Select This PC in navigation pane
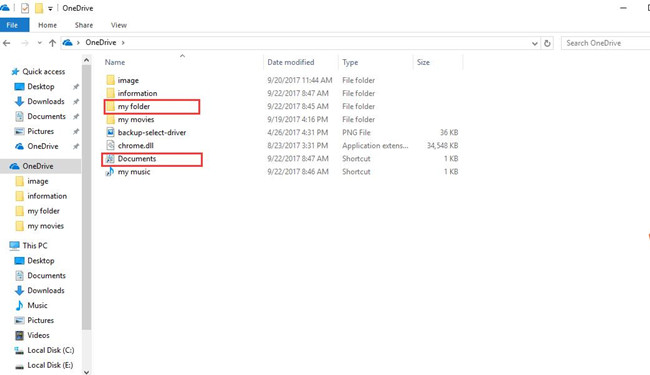This screenshot has height=375, width=650. (x=35, y=246)
